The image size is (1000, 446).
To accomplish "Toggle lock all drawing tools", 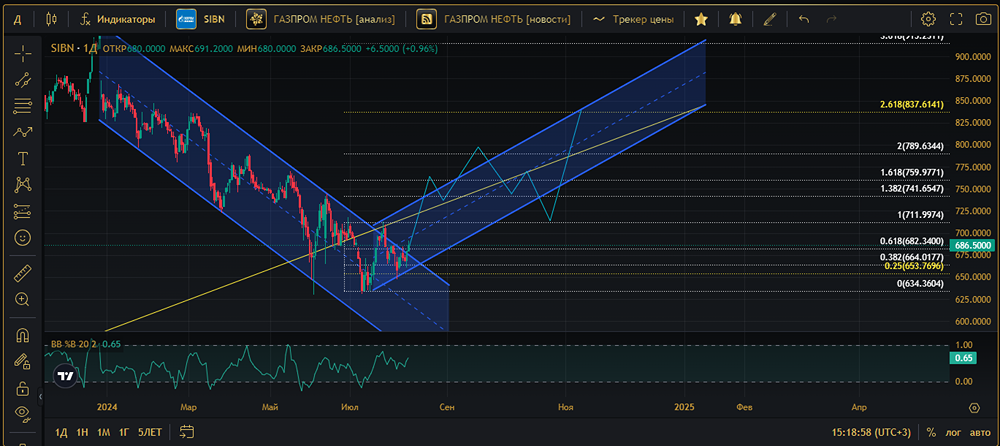I will [23, 387].
